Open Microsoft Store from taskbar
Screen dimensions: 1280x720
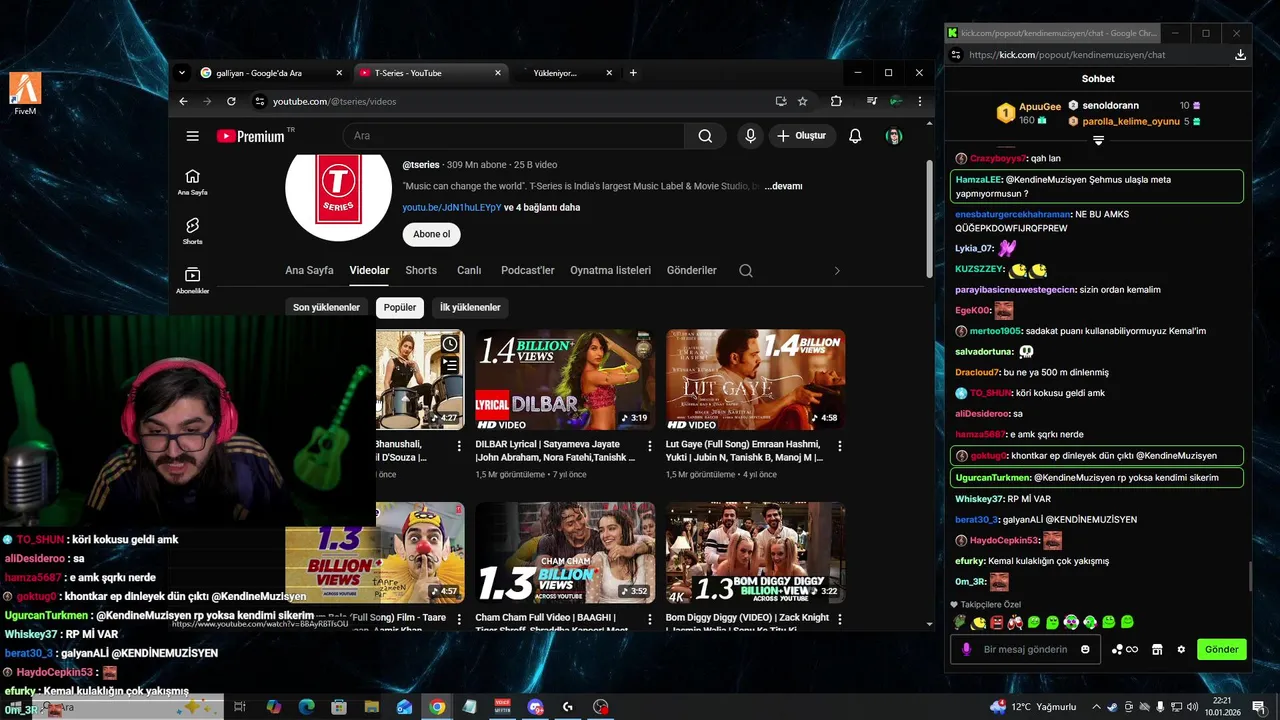[339, 707]
